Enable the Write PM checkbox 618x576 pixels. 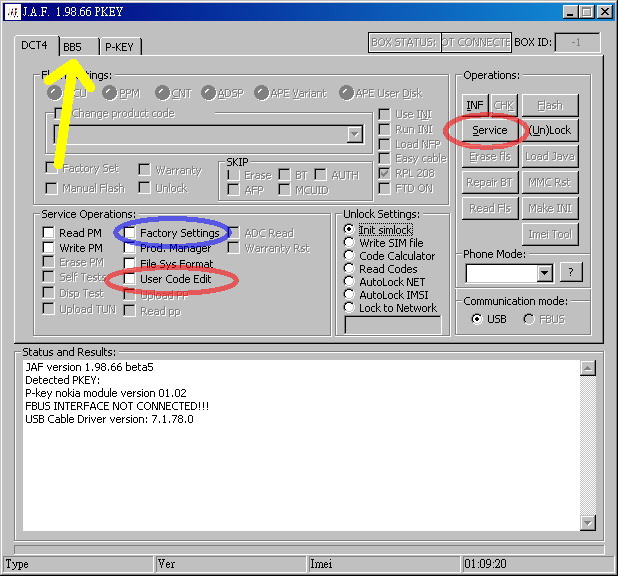click(x=49, y=248)
